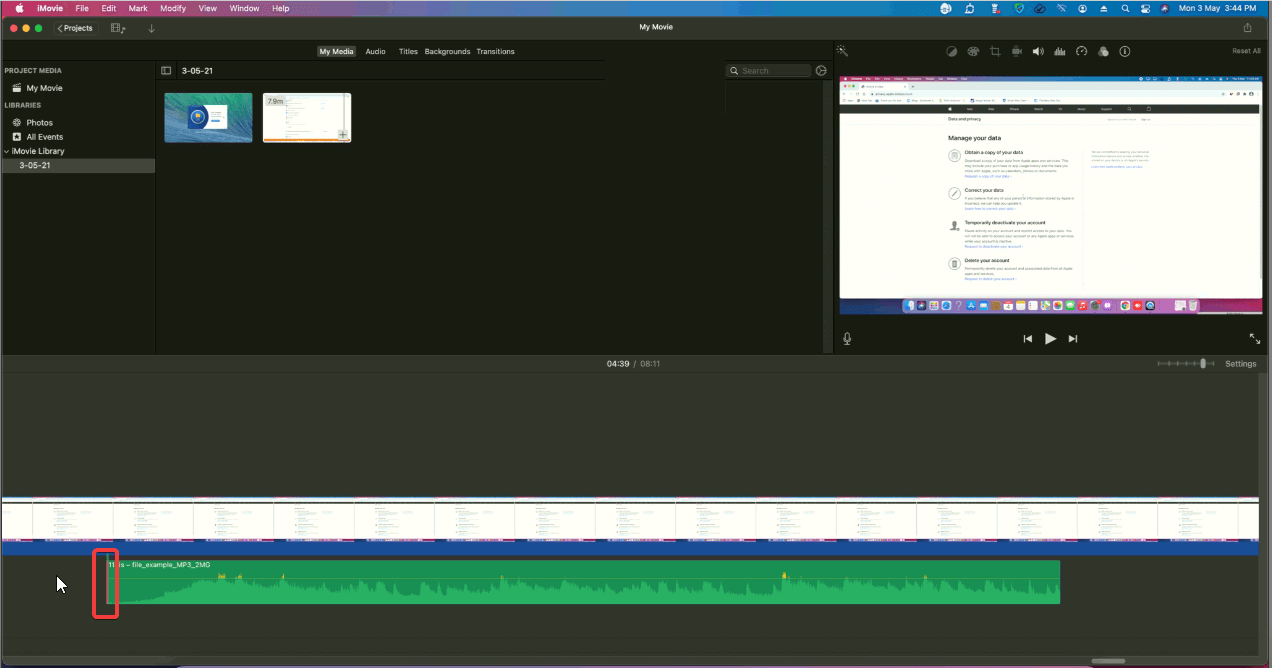The width and height of the screenshot is (1272, 668).
Task: Open the timeline Settings popover
Action: coord(1240,363)
